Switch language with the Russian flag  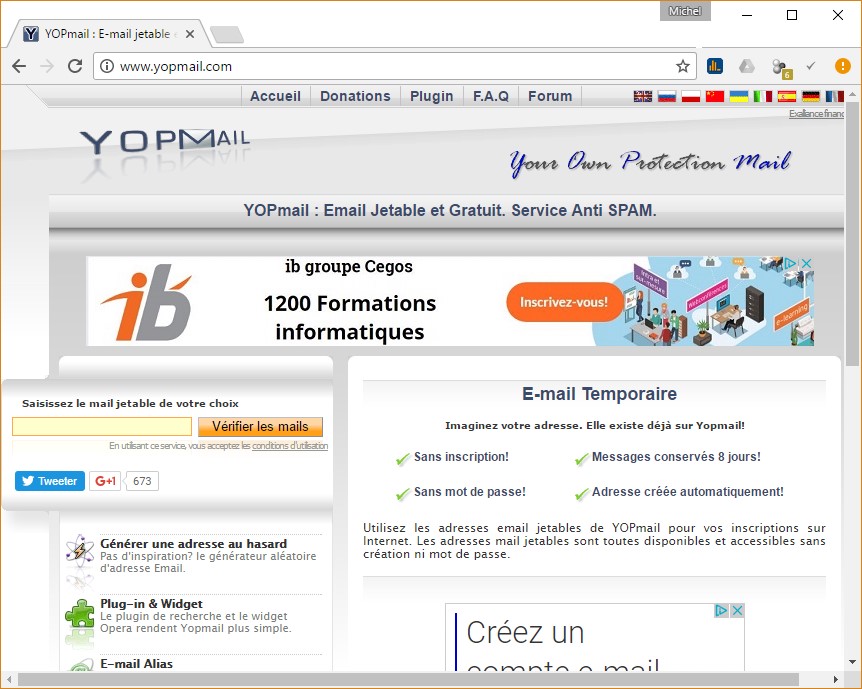(x=667, y=97)
